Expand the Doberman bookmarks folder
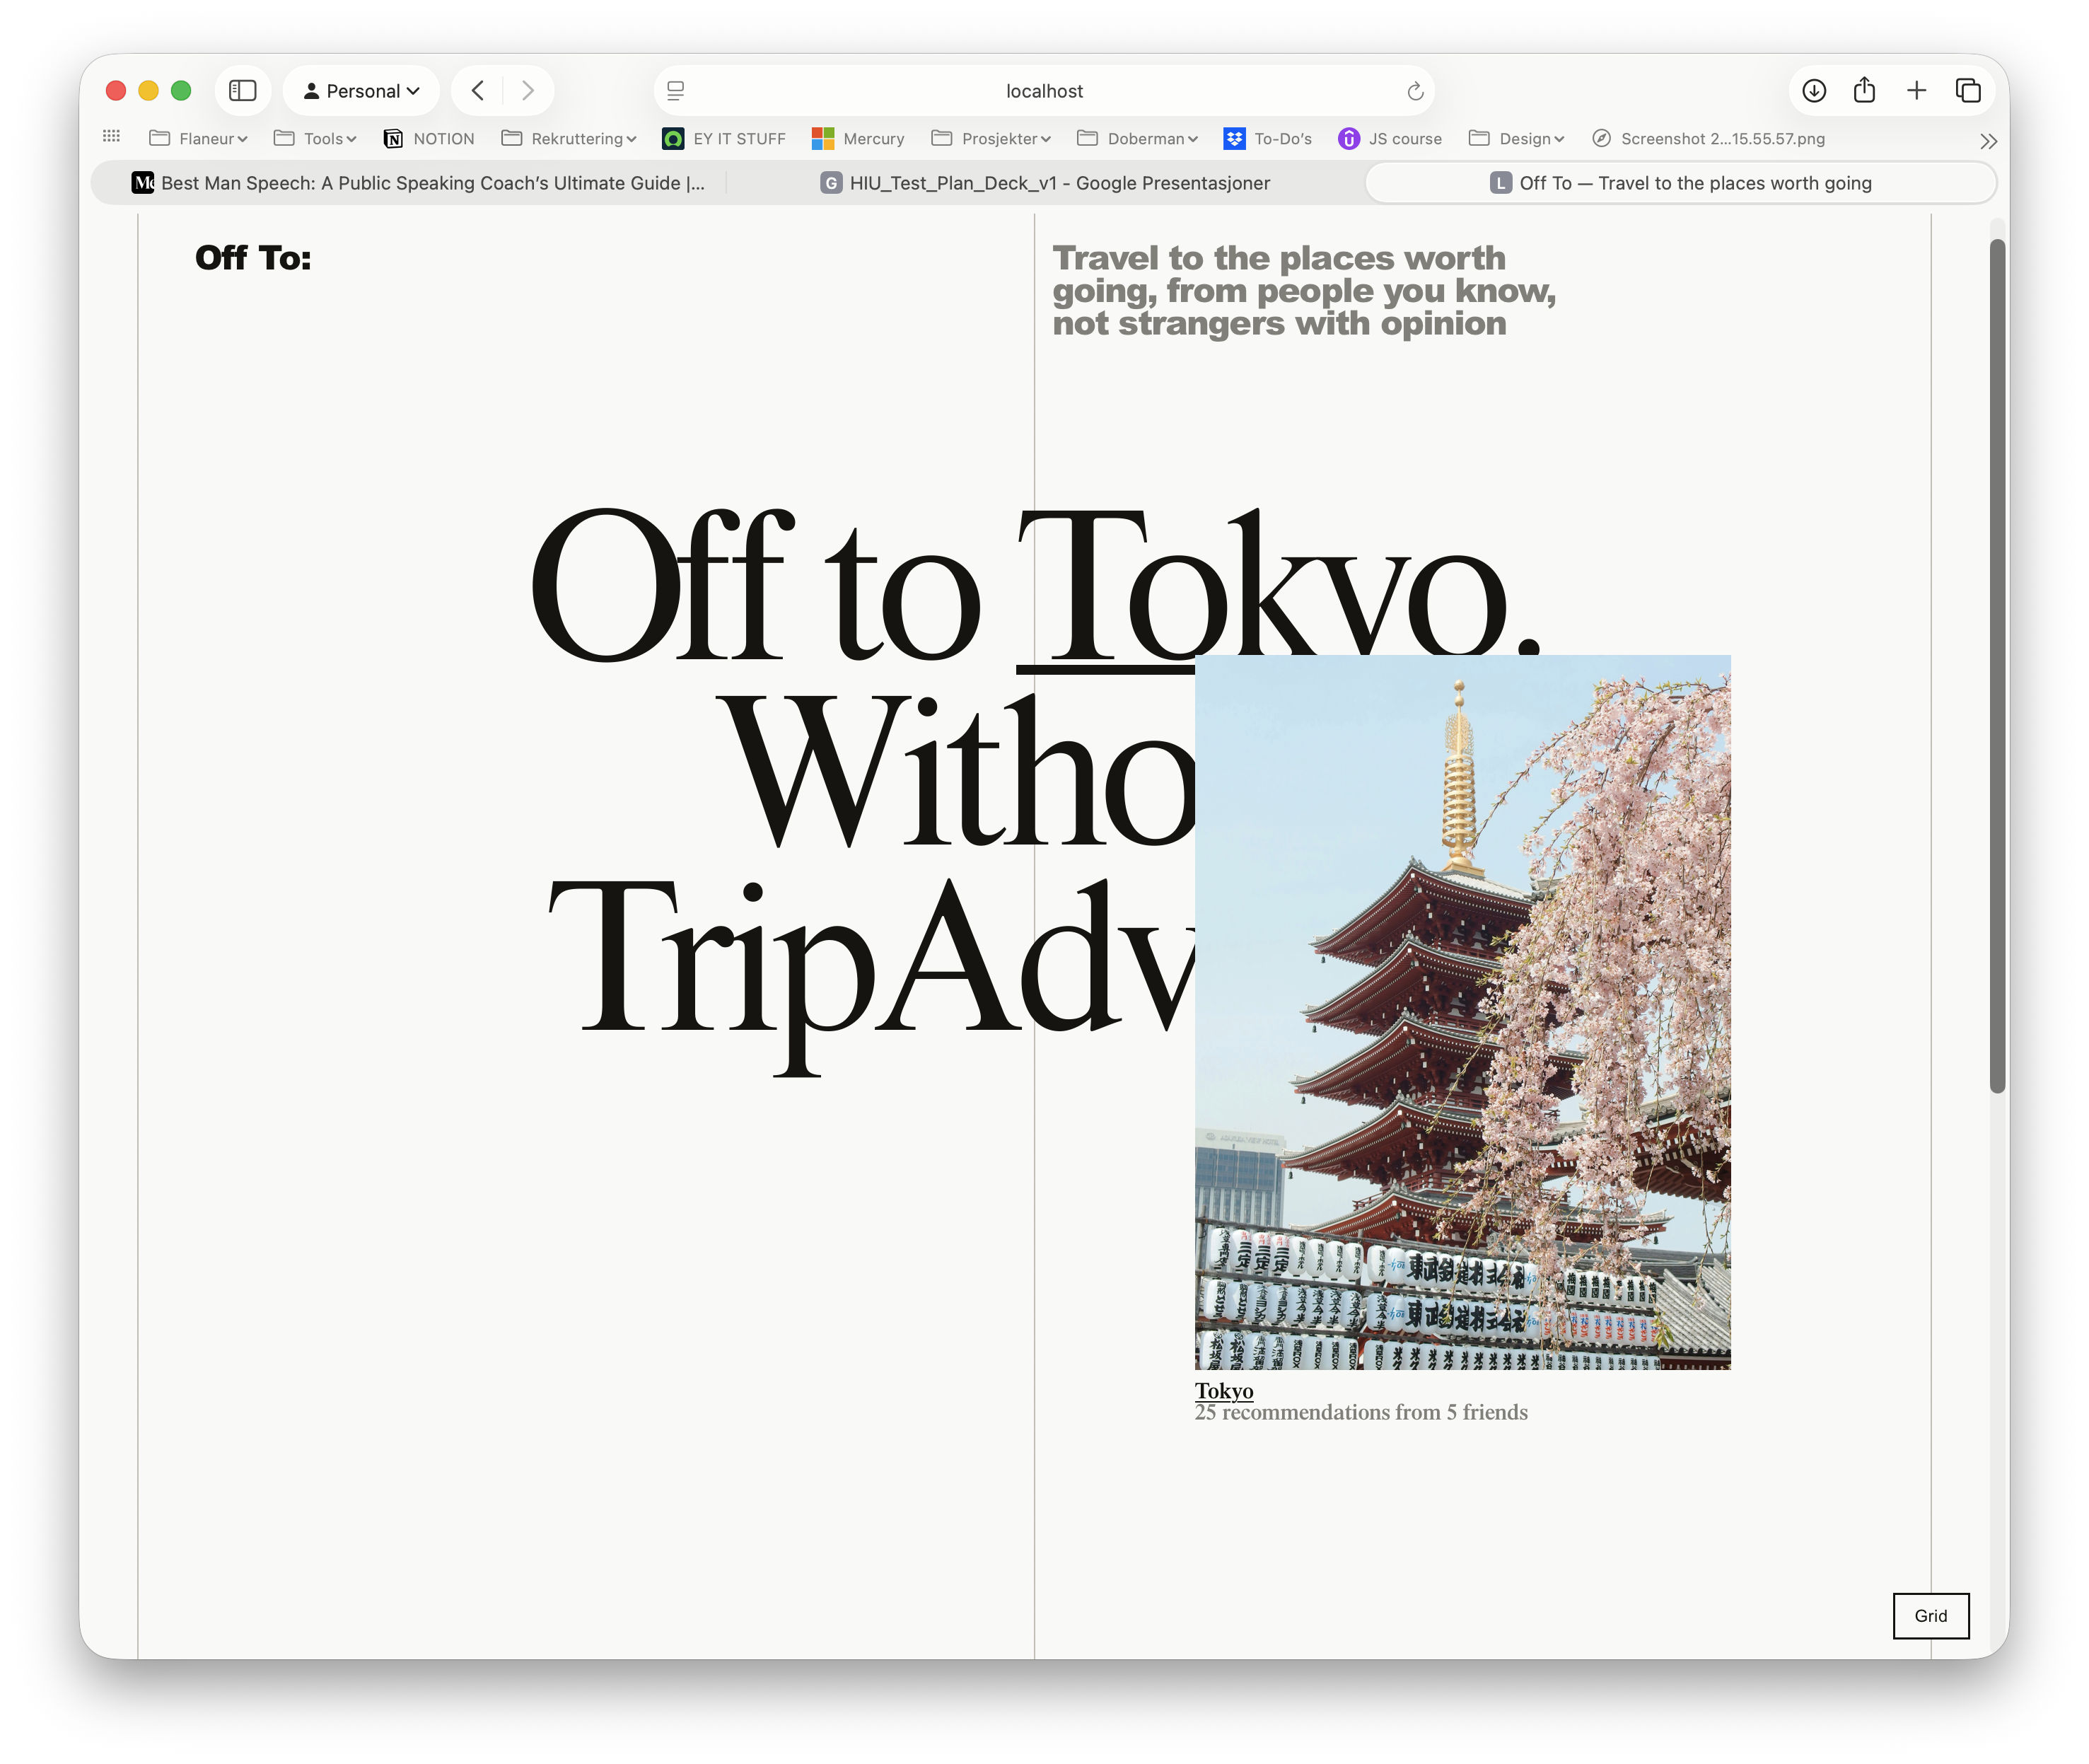Image resolution: width=2089 pixels, height=1764 pixels. [x=1138, y=139]
